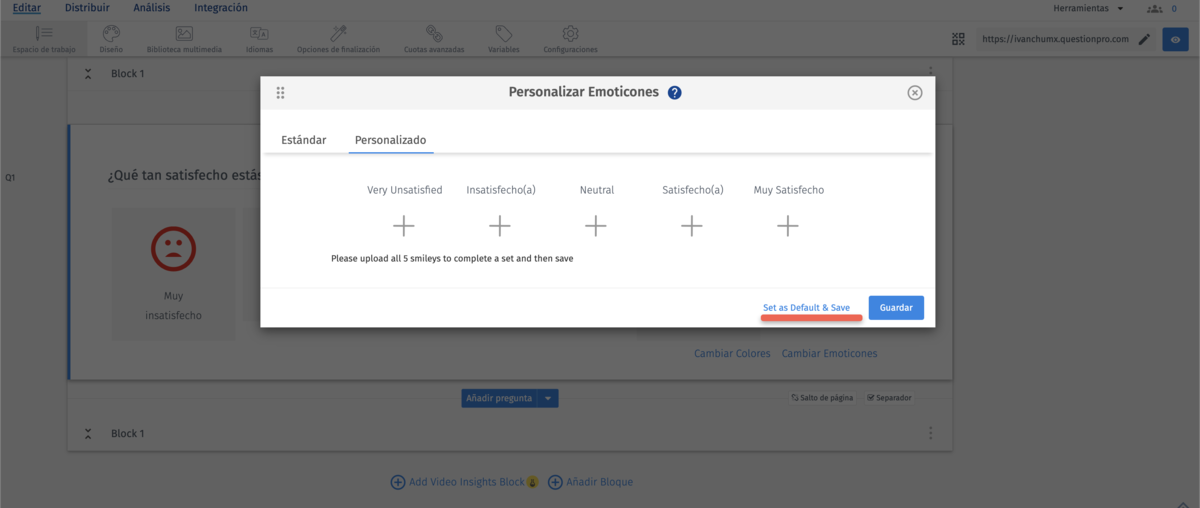Click the Variables tag icon
This screenshot has width=1200, height=508.
click(503, 34)
